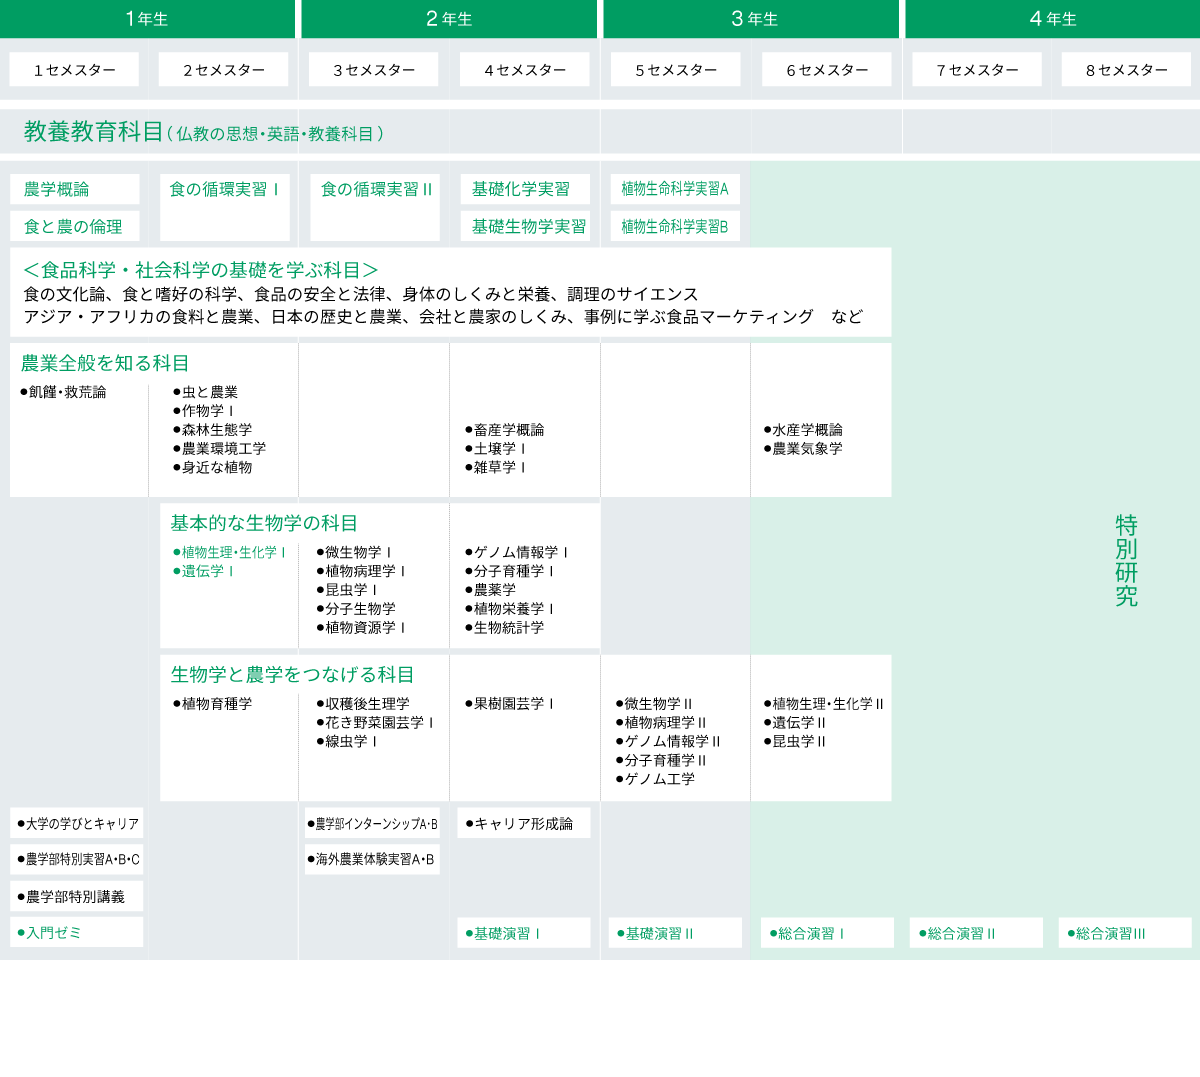The image size is (1200, 1077).
Task: Click 農薬学 course
Action: [x=490, y=590]
